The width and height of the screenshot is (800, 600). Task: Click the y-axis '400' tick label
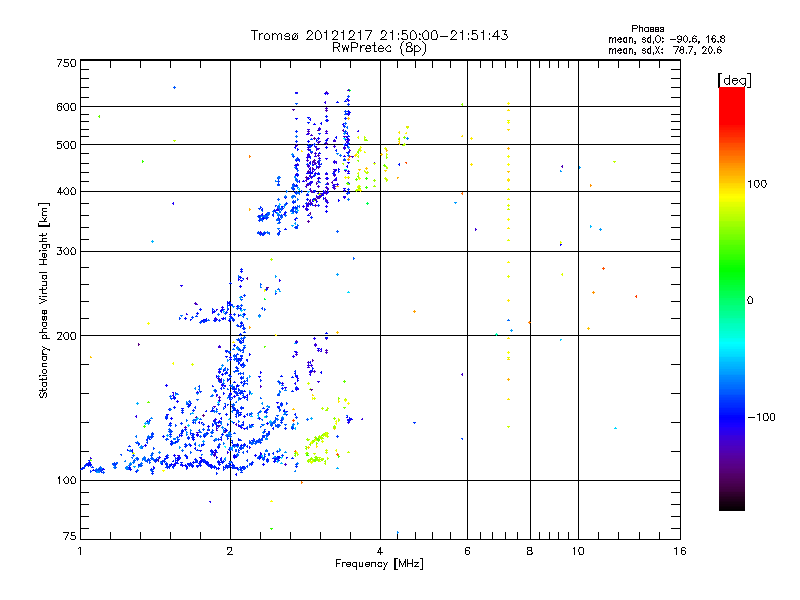click(66, 192)
